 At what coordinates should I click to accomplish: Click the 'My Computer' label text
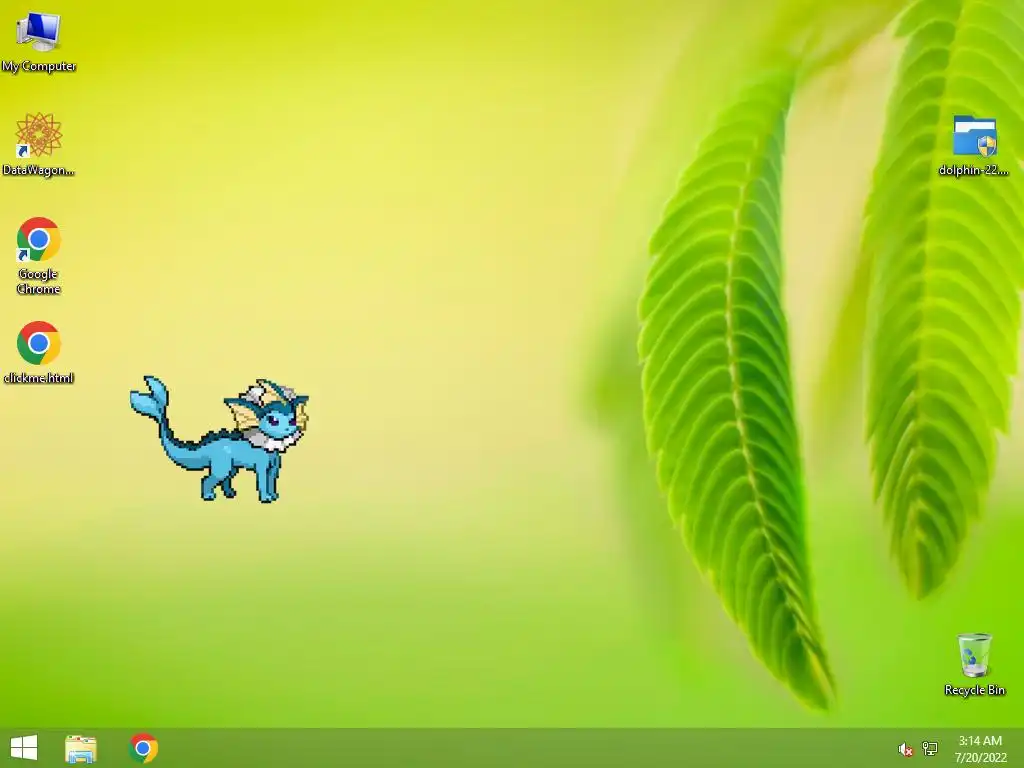click(39, 66)
